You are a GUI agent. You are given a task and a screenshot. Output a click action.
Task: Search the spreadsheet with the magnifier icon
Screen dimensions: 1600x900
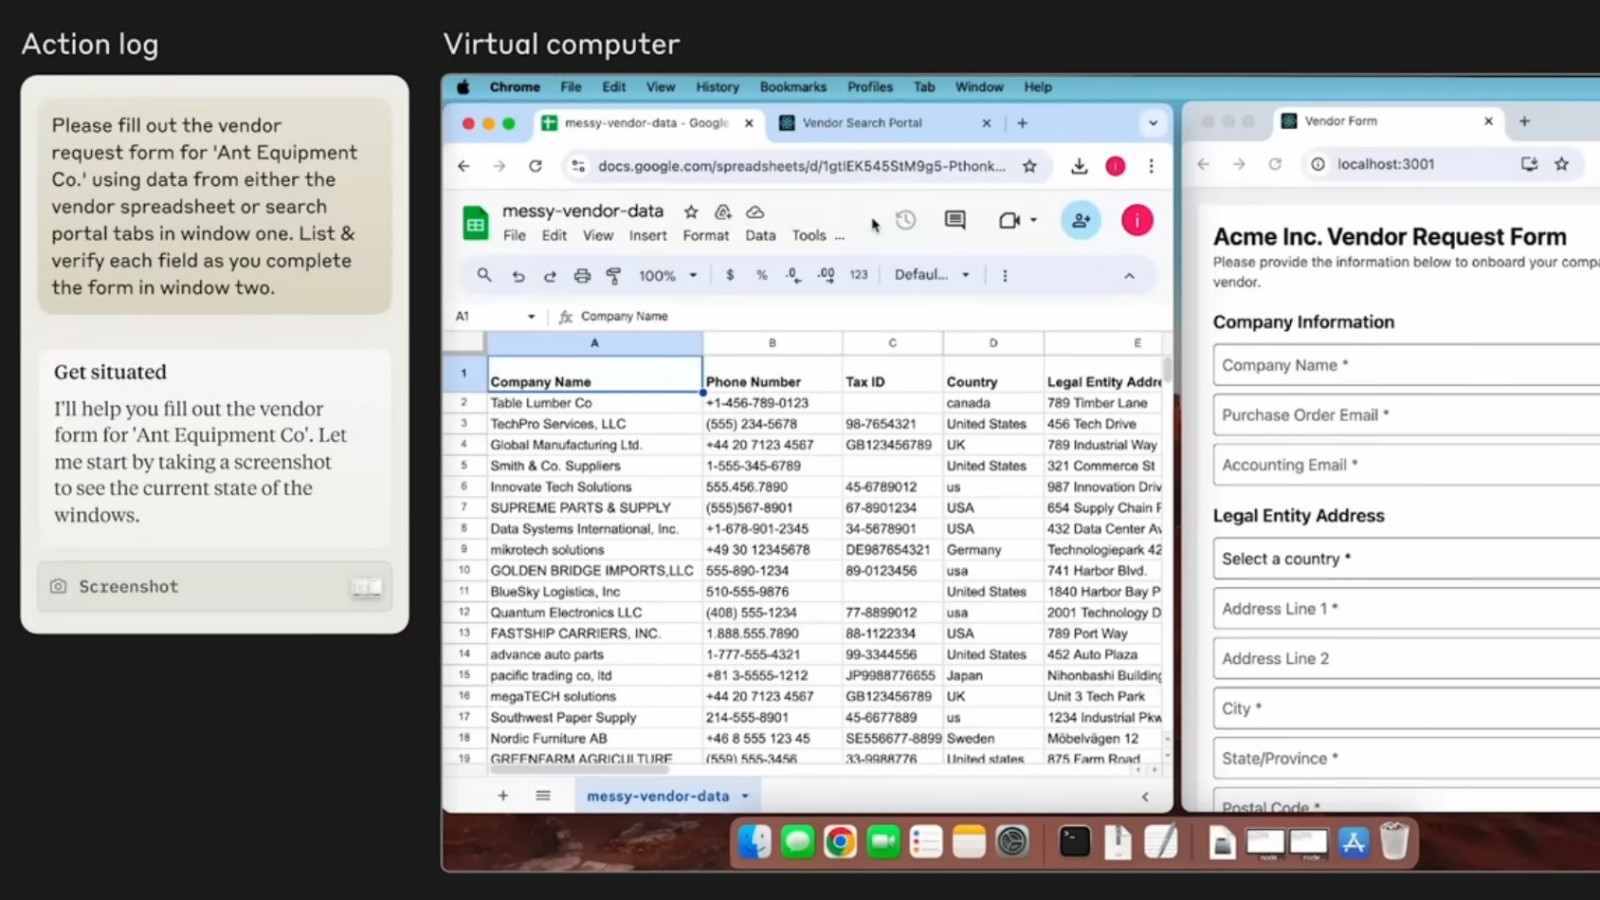point(484,275)
